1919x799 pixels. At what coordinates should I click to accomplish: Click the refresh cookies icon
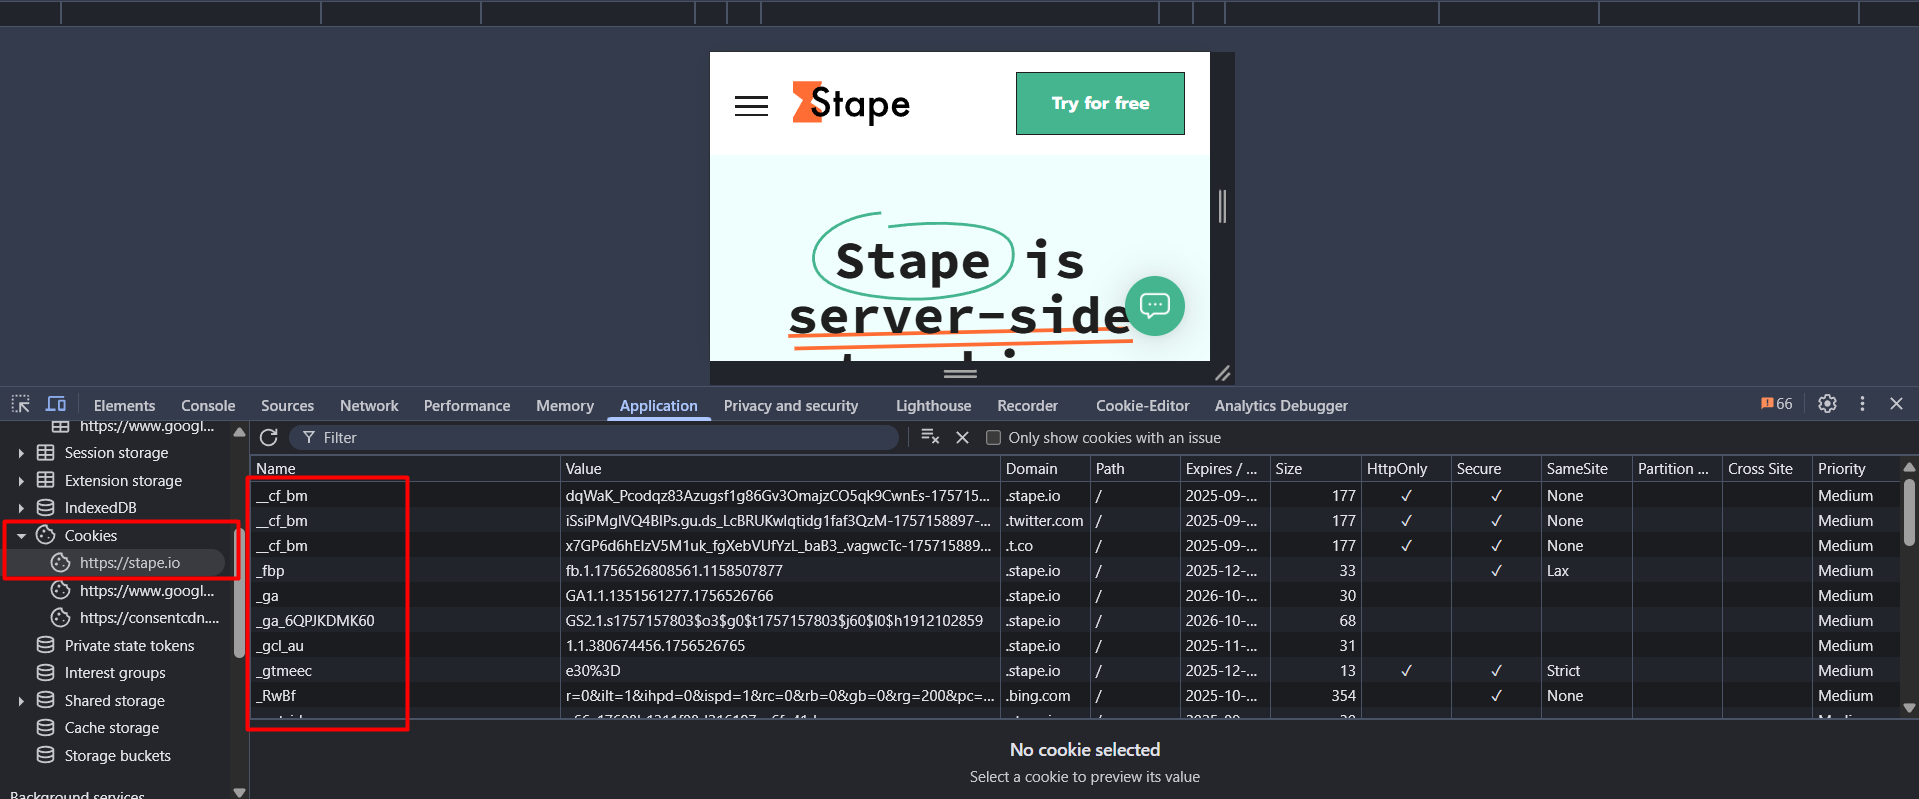(268, 438)
